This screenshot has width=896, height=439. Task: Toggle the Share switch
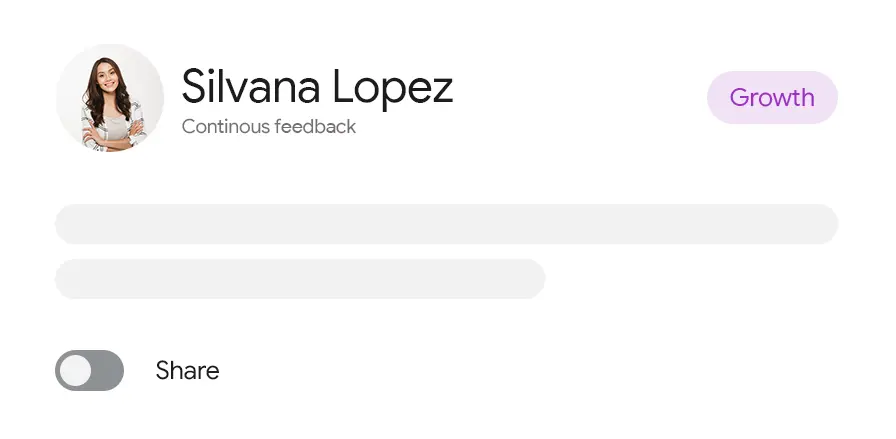point(89,371)
